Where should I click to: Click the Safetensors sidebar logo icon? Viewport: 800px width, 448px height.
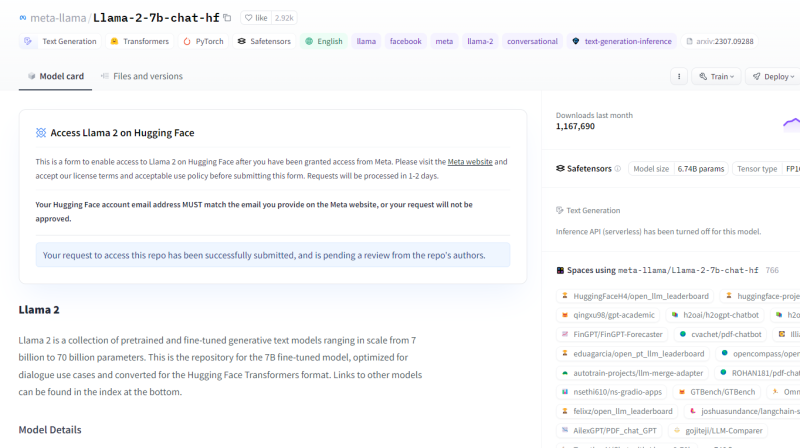pos(560,168)
